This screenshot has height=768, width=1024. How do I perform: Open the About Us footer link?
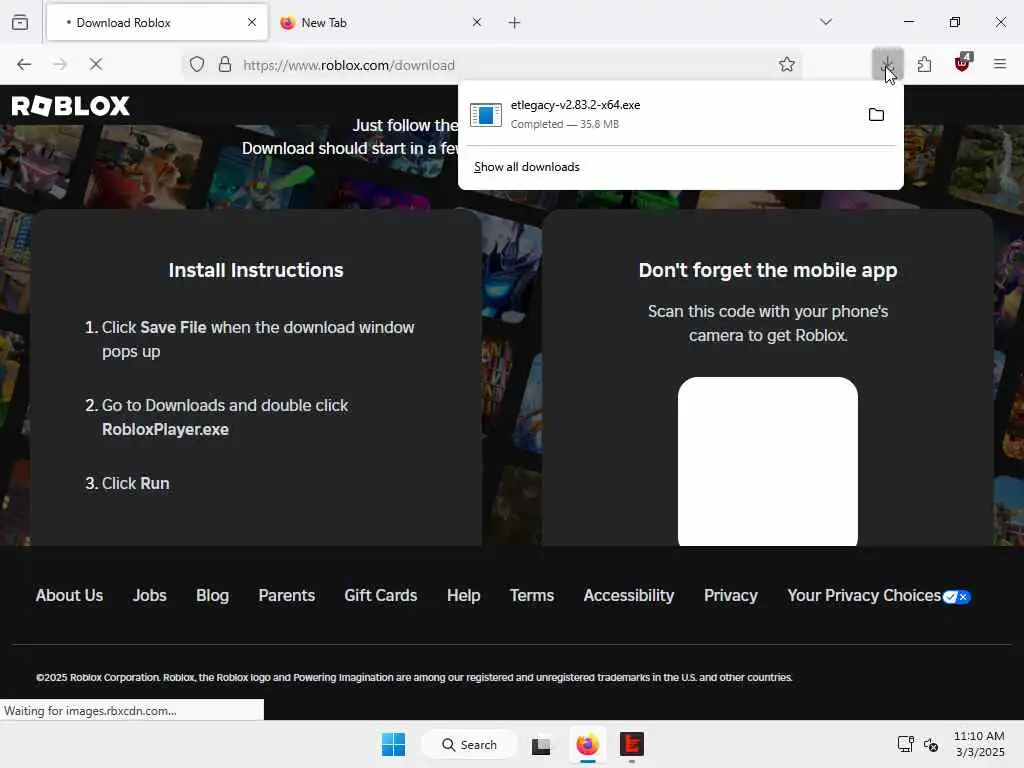(x=69, y=596)
